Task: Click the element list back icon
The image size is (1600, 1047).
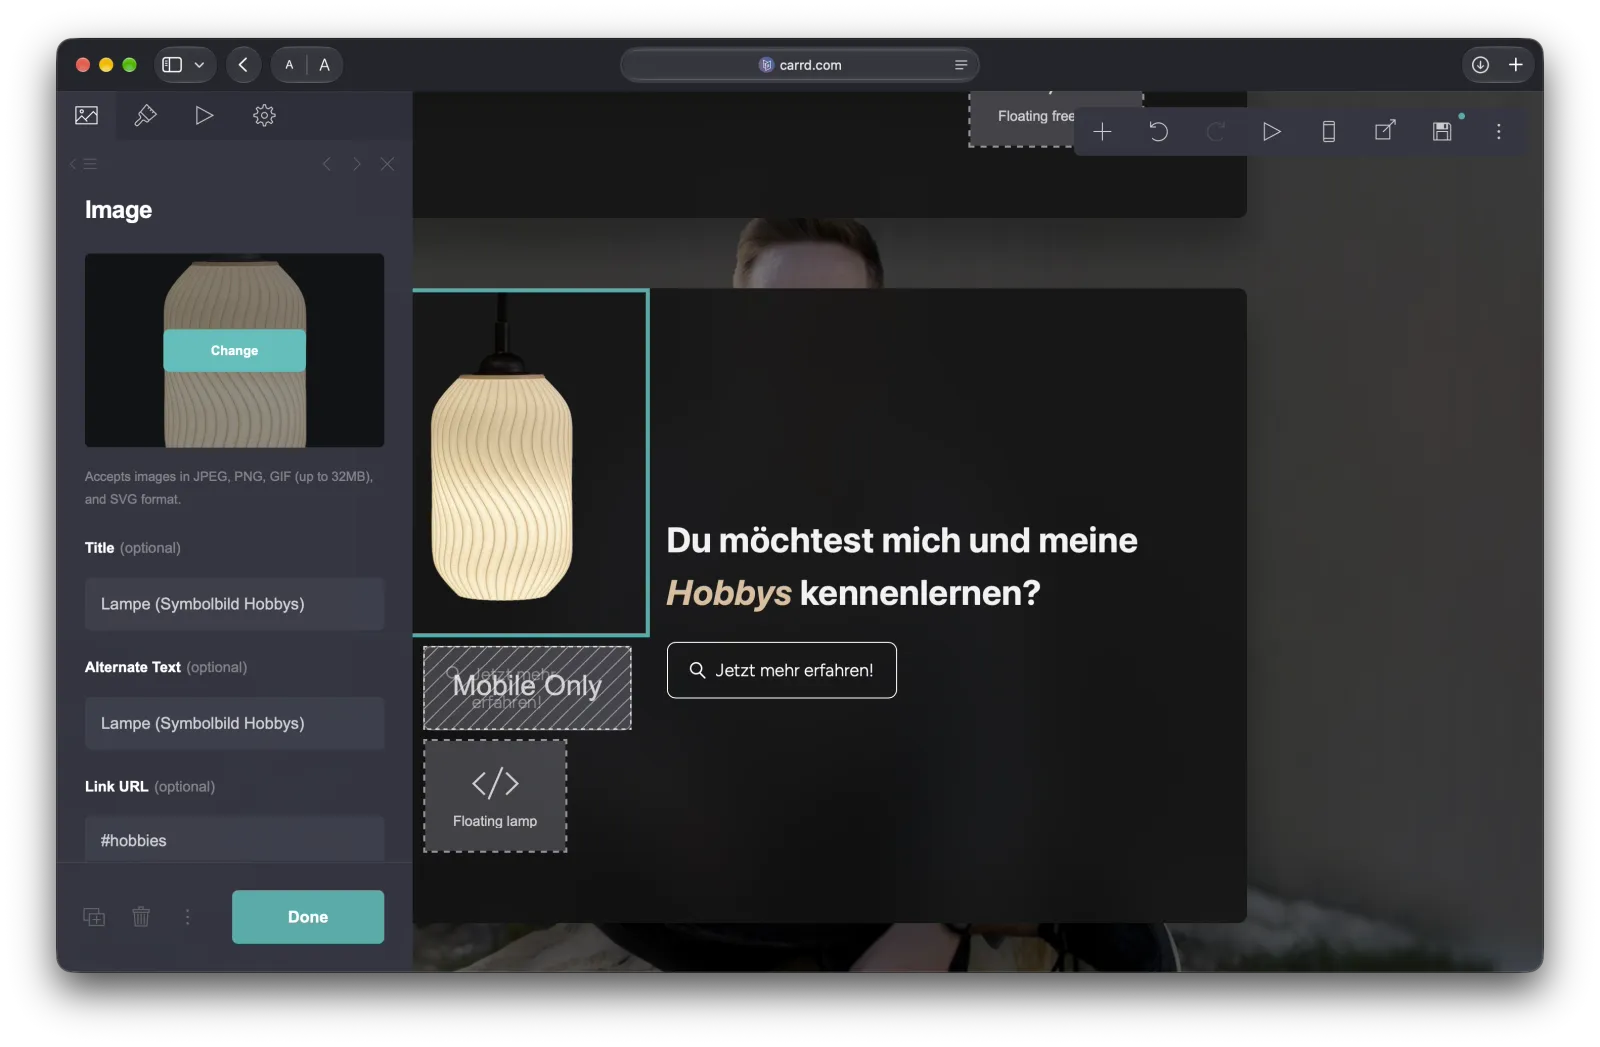Action: pyautogui.click(x=84, y=164)
